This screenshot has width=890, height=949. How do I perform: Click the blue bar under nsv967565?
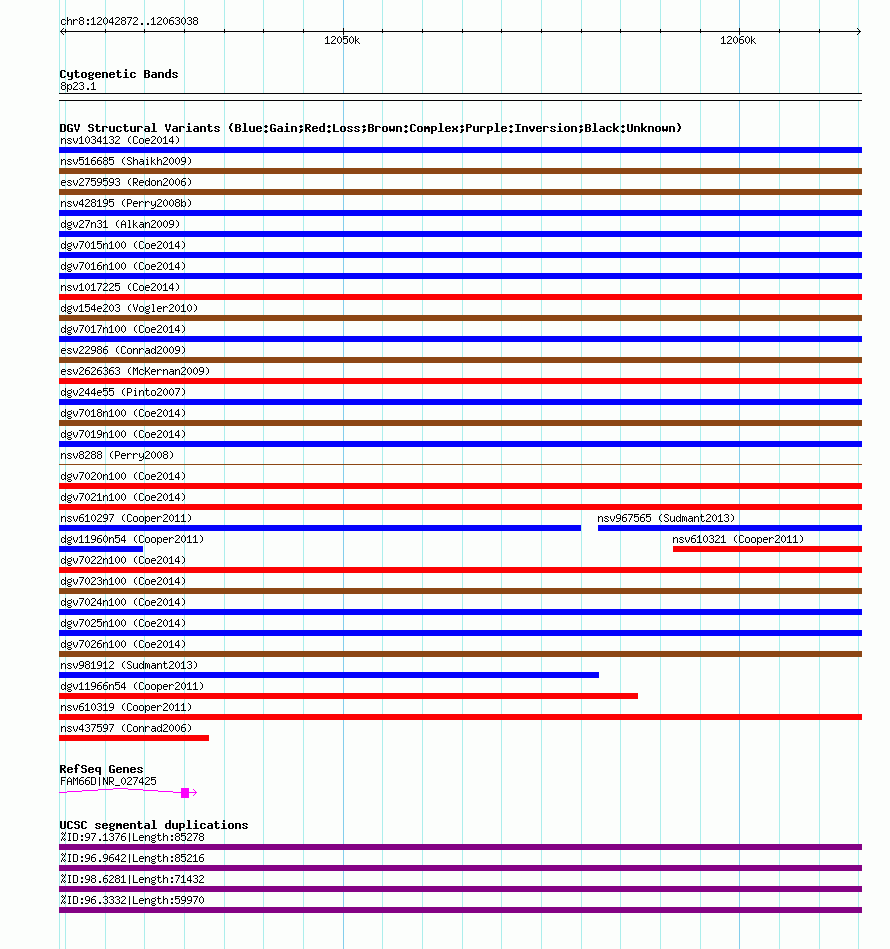730,528
